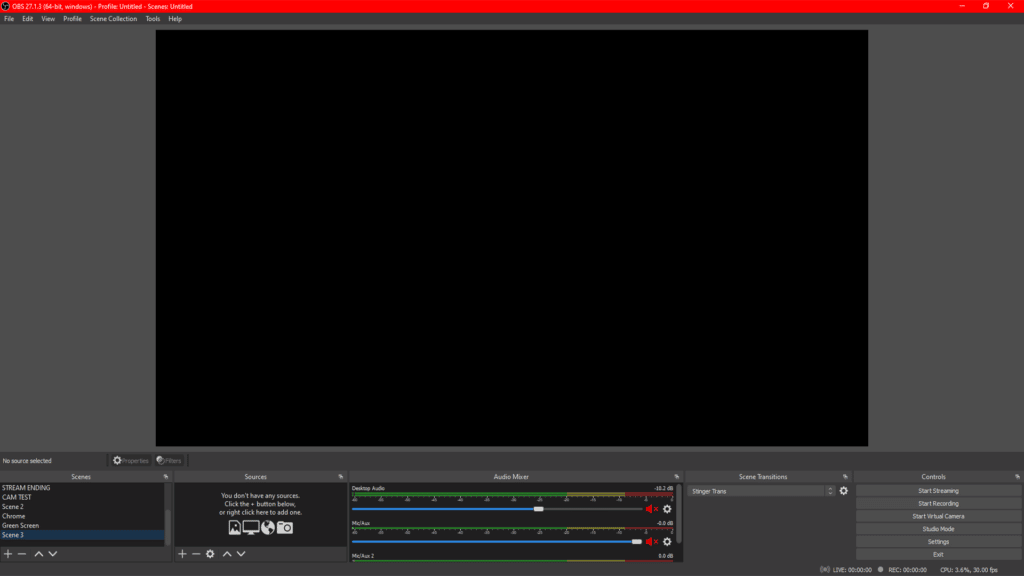Open the Tools menu
This screenshot has width=1024, height=576.
click(x=152, y=19)
